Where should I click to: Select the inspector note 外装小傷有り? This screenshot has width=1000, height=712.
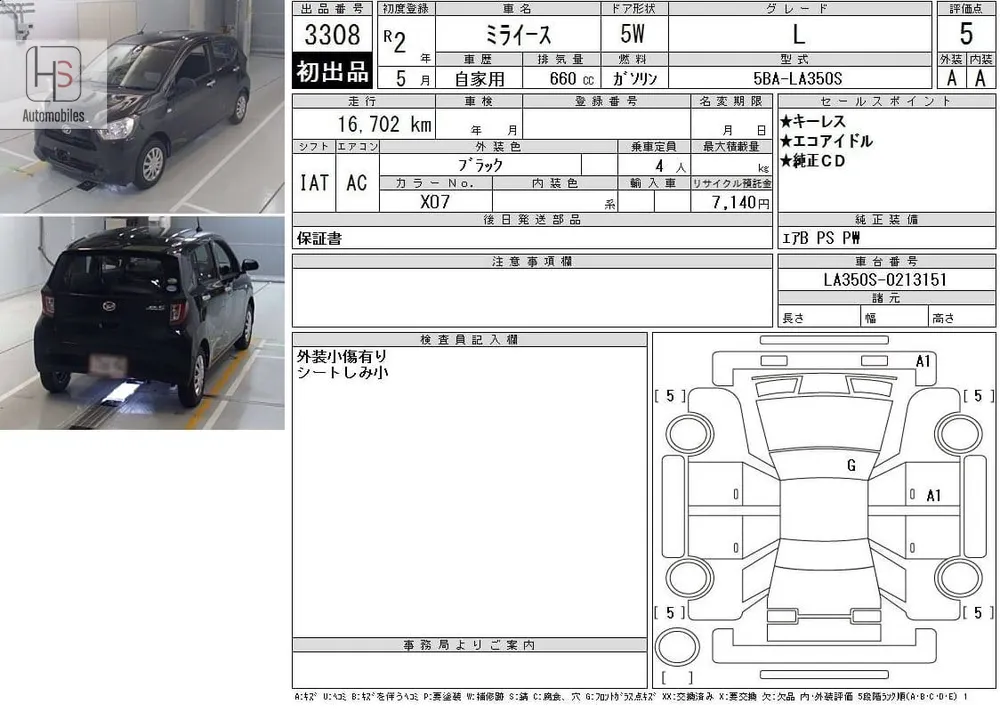point(342,356)
